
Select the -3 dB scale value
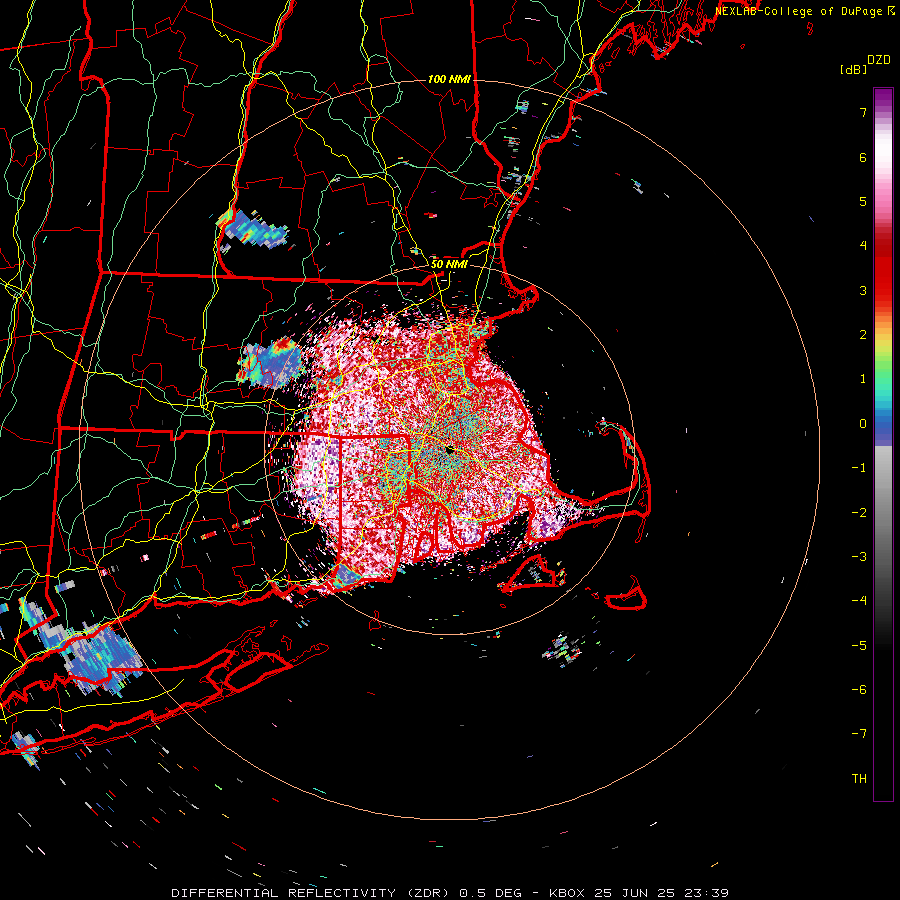pyautogui.click(x=859, y=556)
